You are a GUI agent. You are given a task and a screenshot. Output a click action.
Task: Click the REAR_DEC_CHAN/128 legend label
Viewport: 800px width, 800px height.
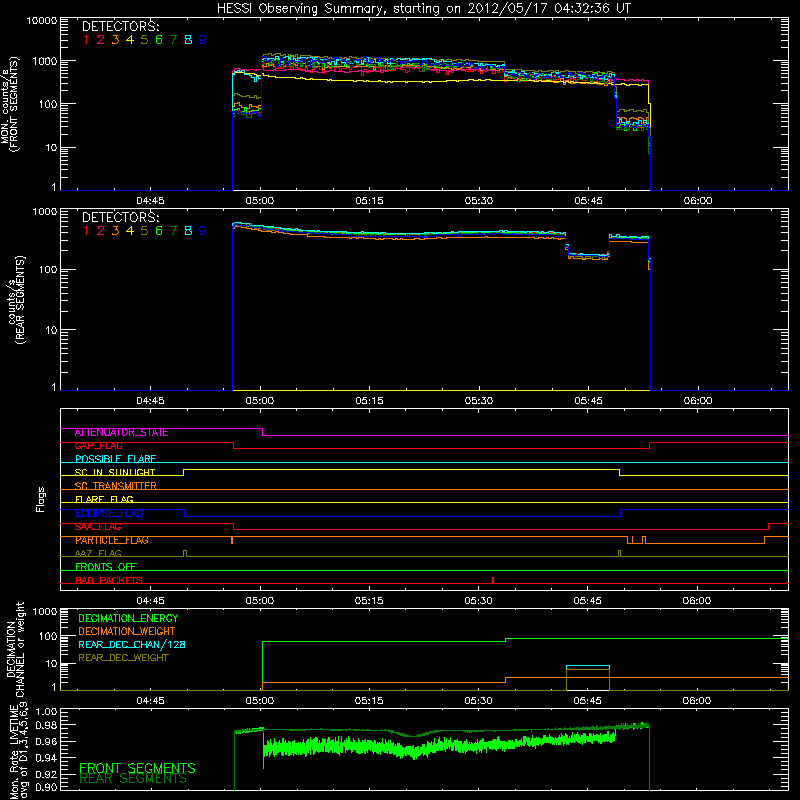[132, 644]
